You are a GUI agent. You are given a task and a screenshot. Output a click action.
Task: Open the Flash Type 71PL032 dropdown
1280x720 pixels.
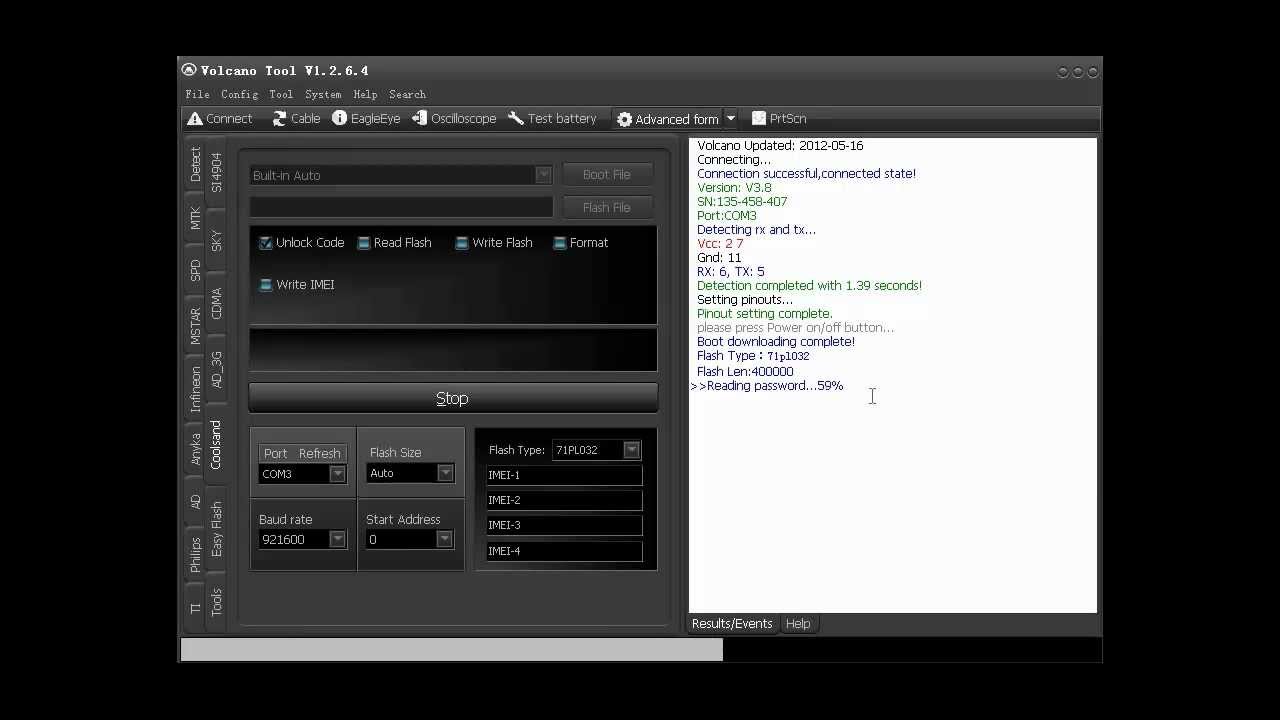(x=632, y=450)
